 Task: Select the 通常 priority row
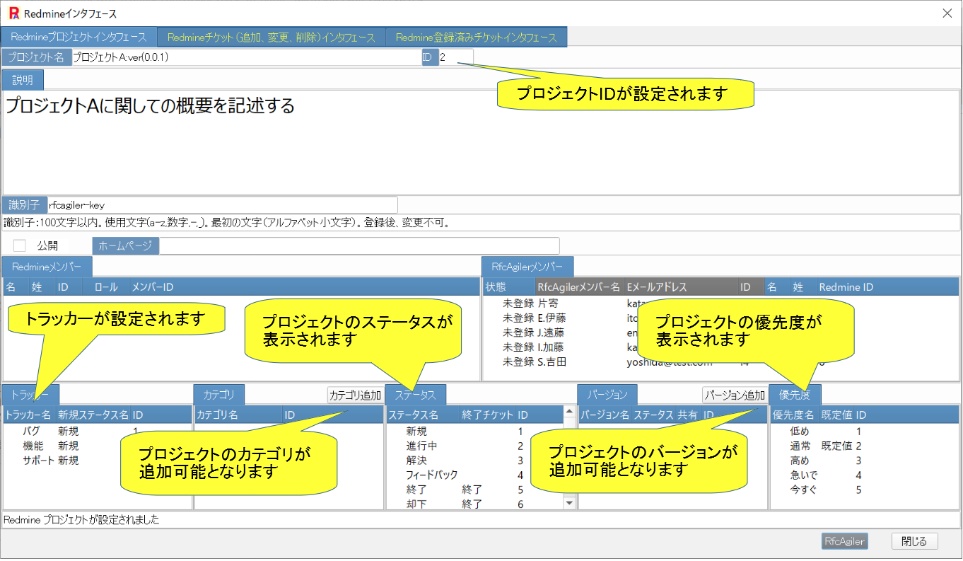(x=864, y=446)
